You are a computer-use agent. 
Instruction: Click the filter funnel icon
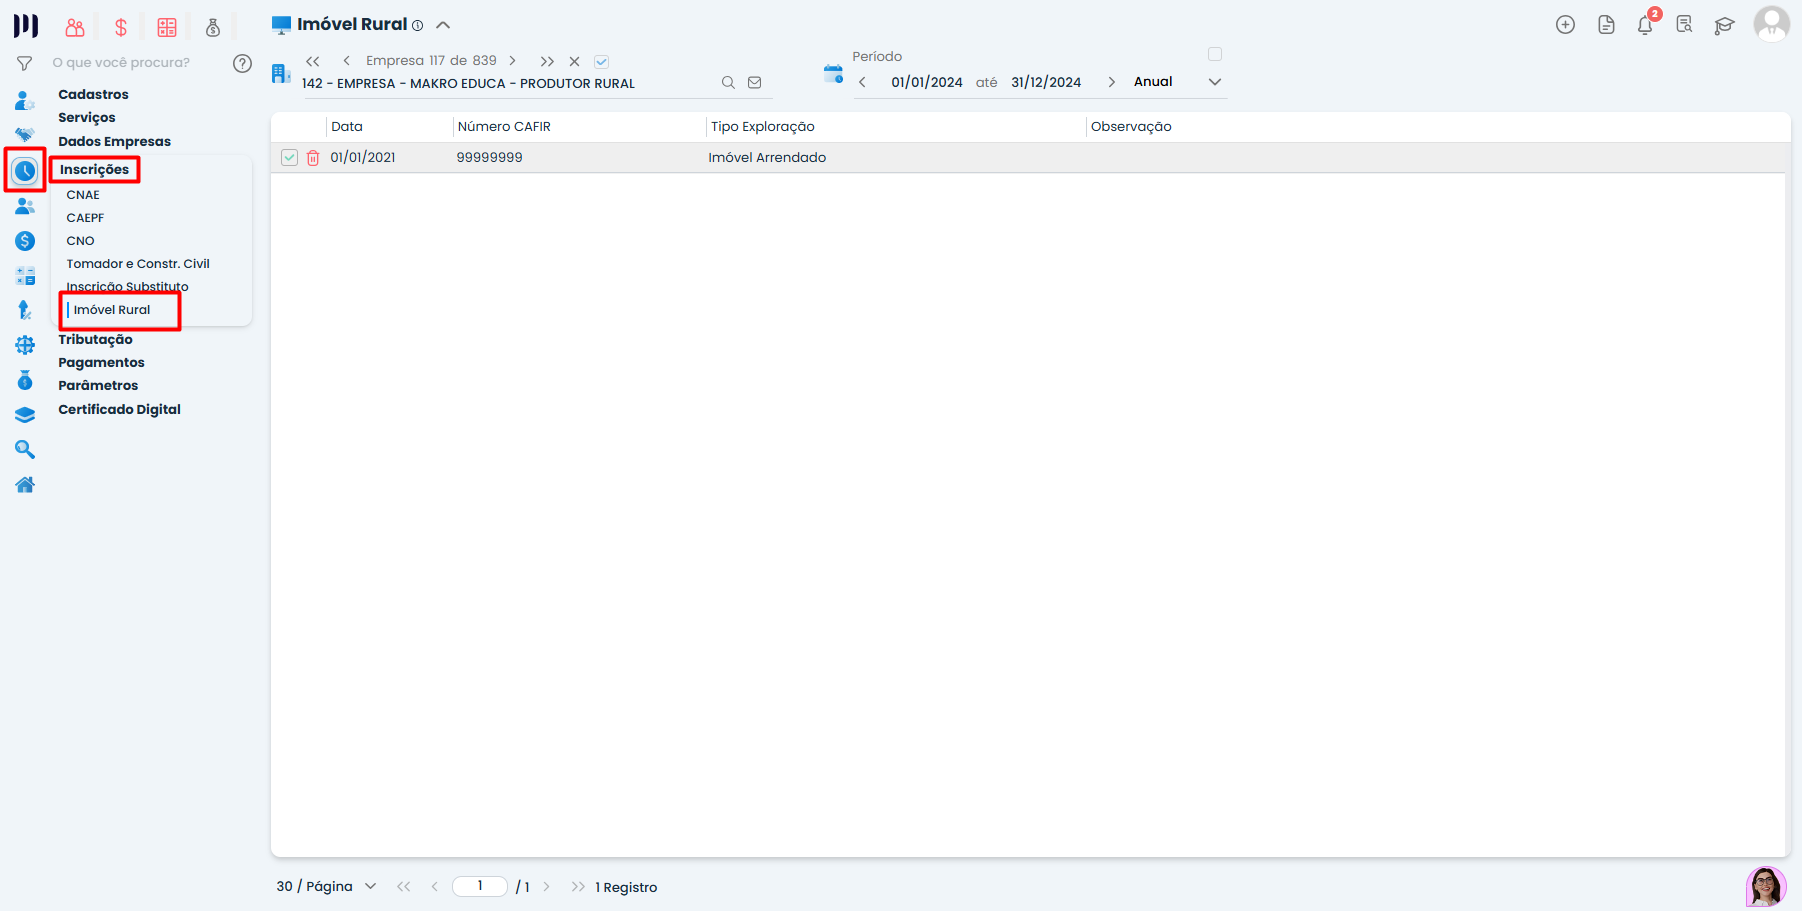[25, 63]
